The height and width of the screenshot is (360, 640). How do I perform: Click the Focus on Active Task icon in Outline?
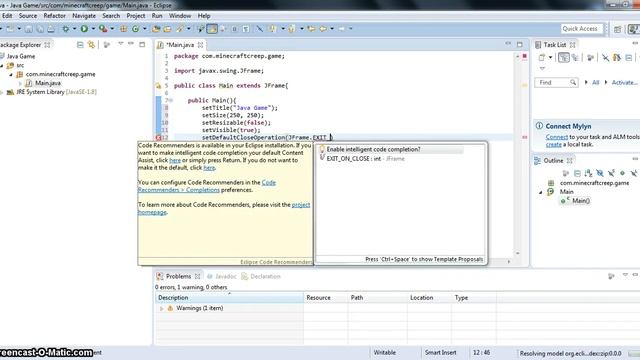pyautogui.click(x=566, y=173)
